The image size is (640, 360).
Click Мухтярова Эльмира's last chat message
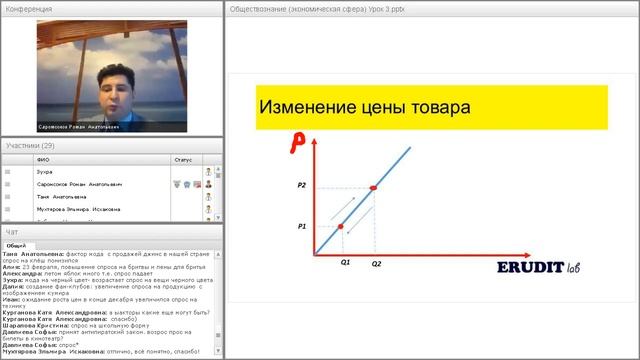101,351
